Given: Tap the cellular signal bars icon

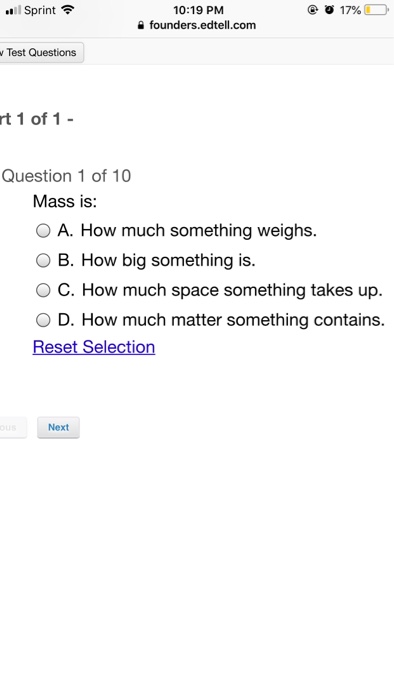Looking at the screenshot, I should 13,10.
